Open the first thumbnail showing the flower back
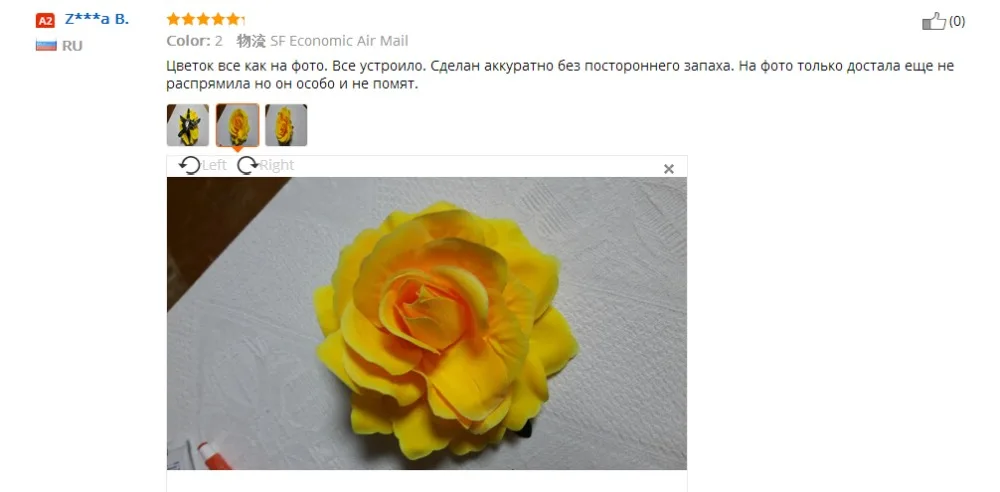The width and height of the screenshot is (1000, 492). tap(188, 125)
